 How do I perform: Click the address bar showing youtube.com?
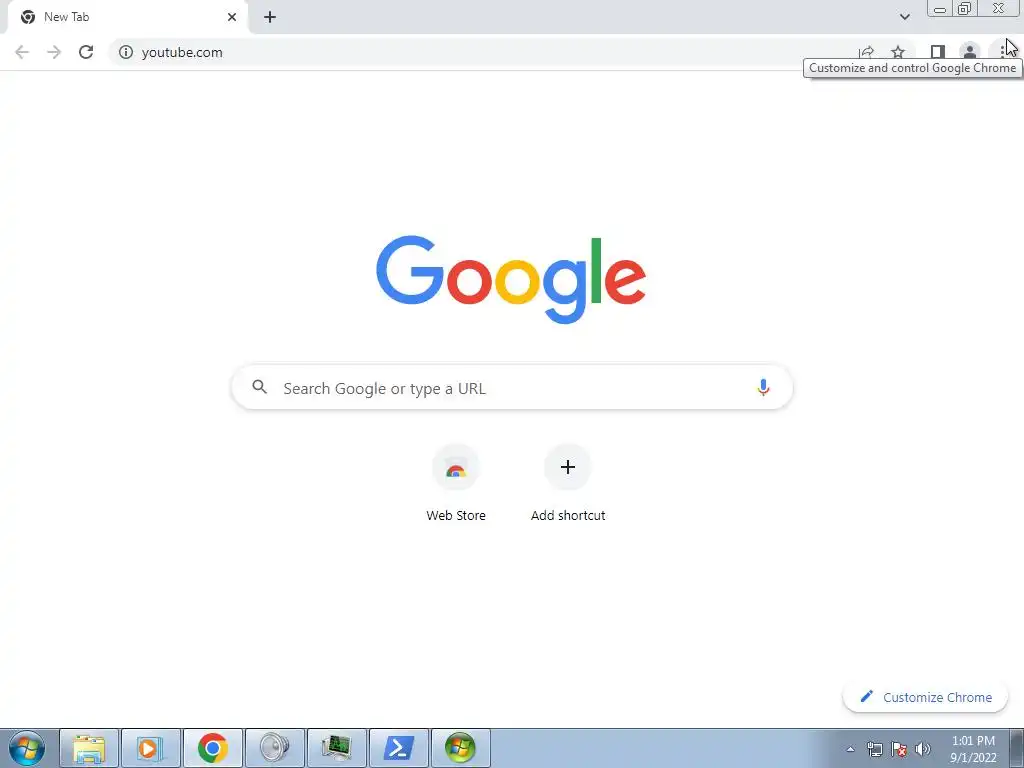[x=483, y=52]
